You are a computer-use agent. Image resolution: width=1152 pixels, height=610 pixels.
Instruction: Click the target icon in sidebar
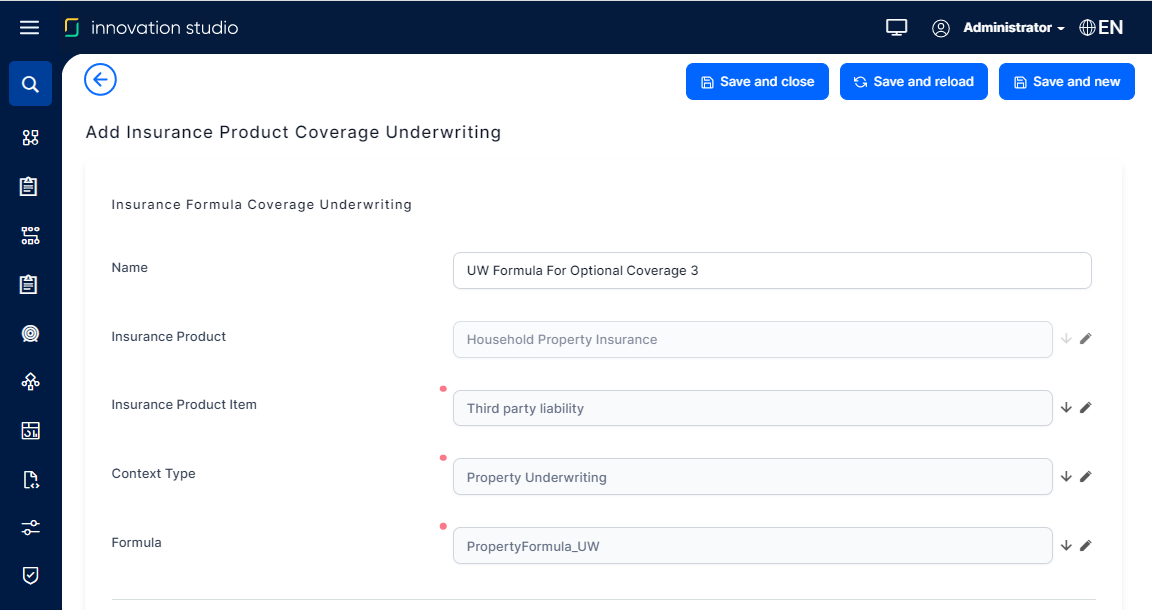point(30,334)
